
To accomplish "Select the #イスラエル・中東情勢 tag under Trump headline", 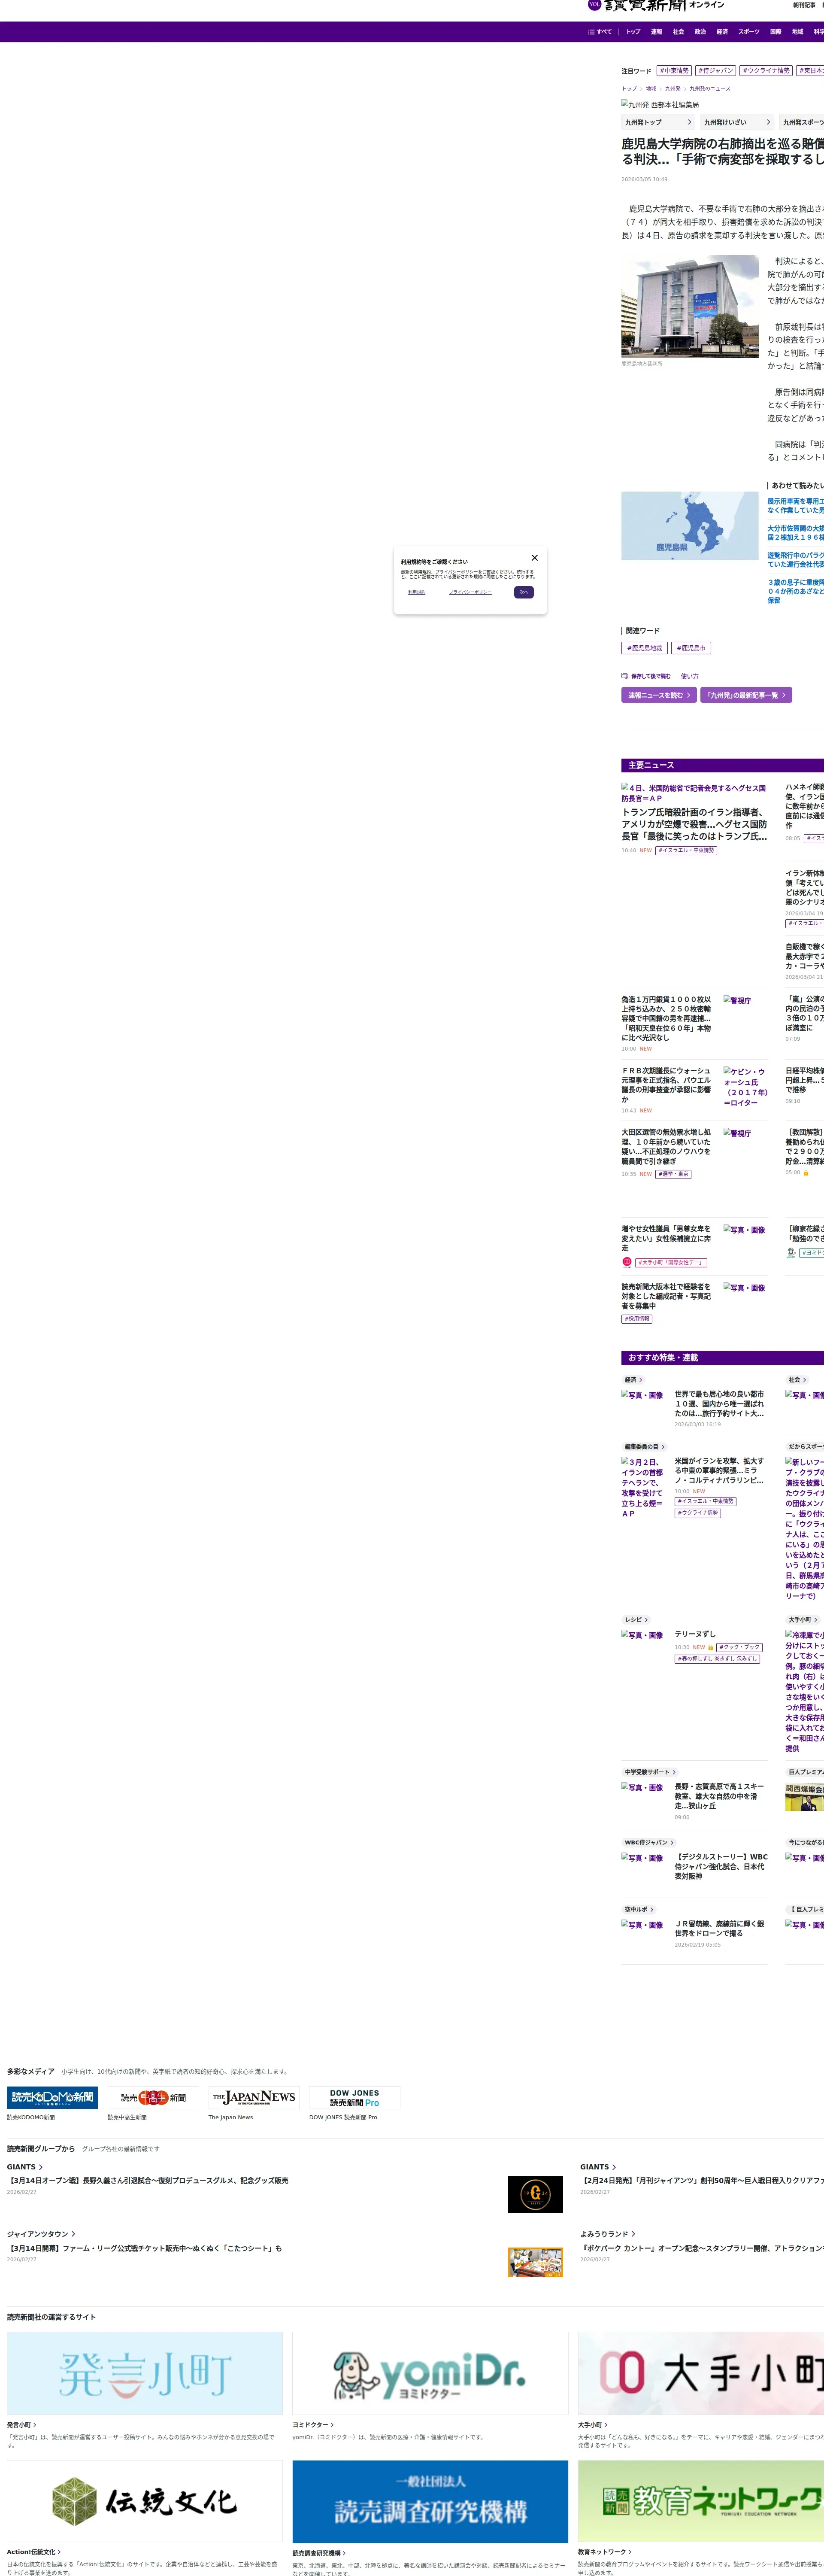I will coord(686,851).
